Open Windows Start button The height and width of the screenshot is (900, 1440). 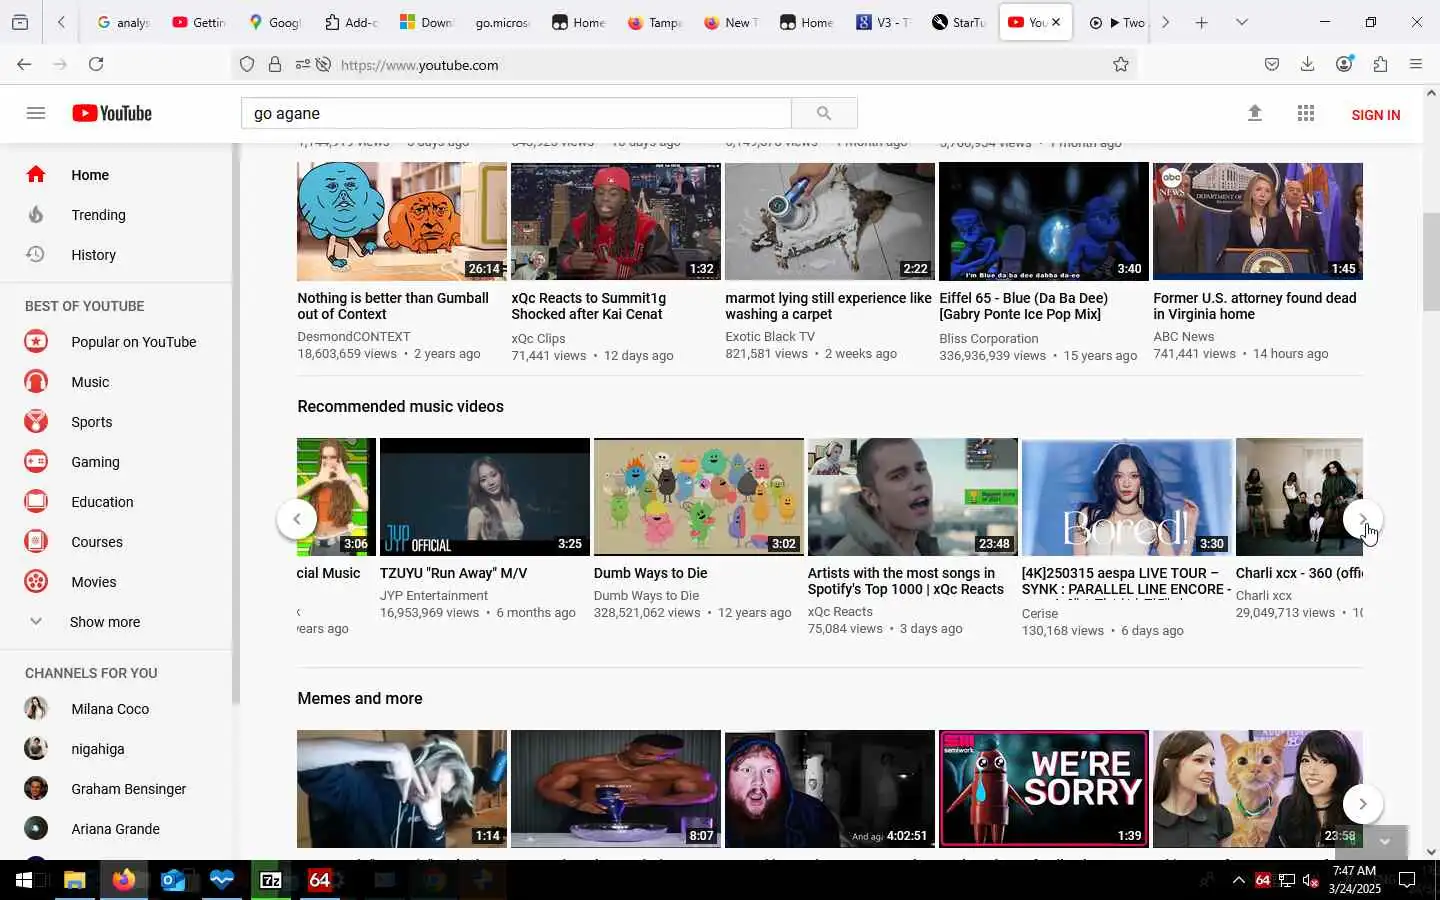24,880
